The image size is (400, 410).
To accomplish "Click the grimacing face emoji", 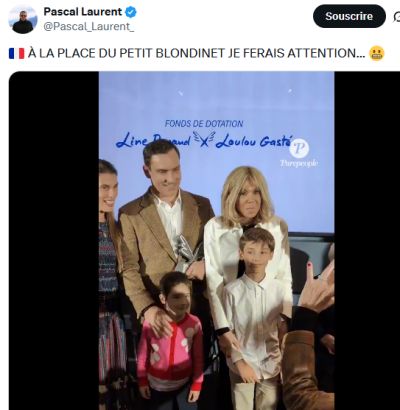I will click(377, 53).
